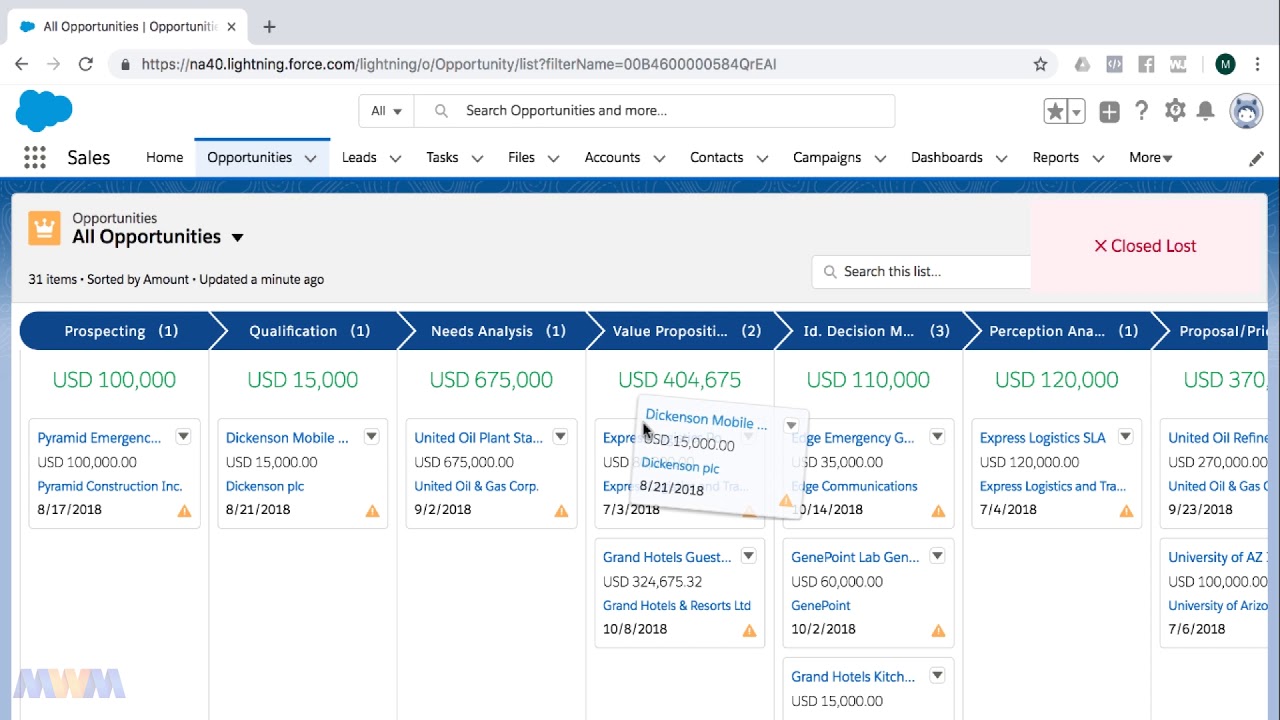Expand the Opportunities tab chevron menu
Viewport: 1280px width, 720px height.
pos(310,158)
